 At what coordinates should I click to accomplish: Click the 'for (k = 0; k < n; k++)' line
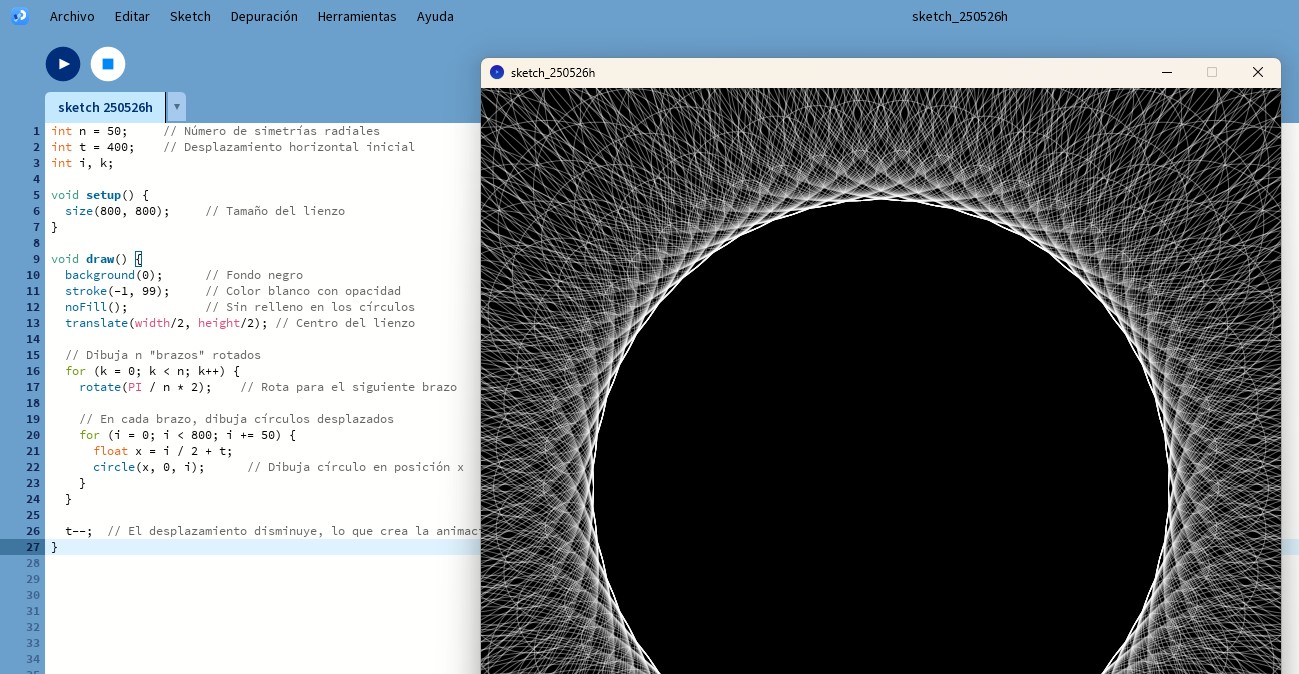click(152, 371)
